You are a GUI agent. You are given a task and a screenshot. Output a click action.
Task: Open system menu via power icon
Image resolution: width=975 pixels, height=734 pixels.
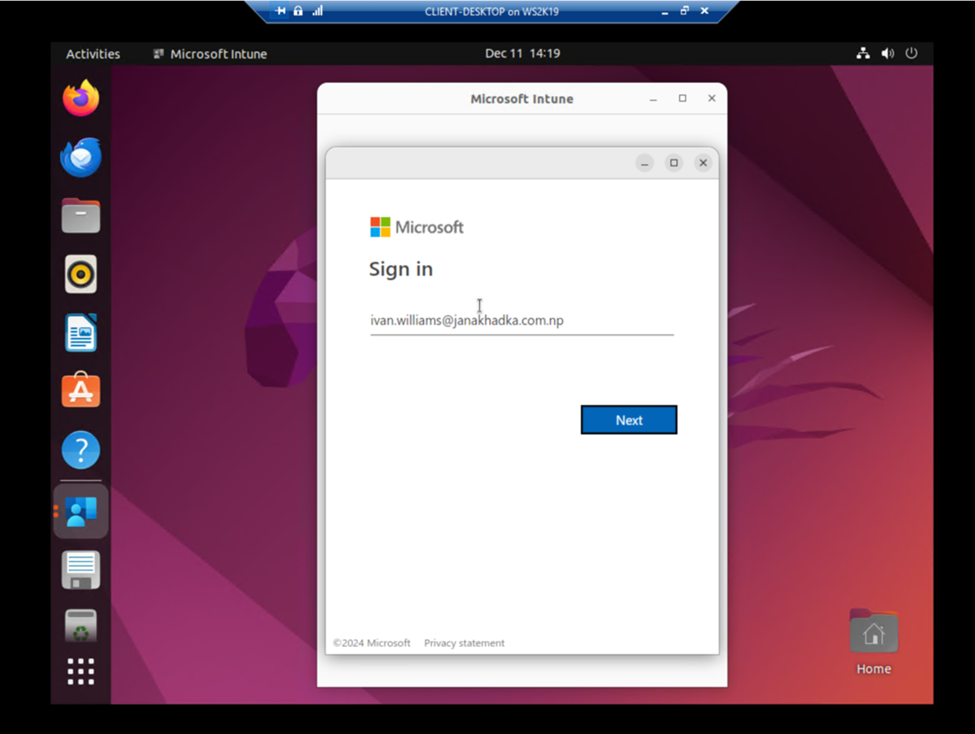[x=911, y=53]
